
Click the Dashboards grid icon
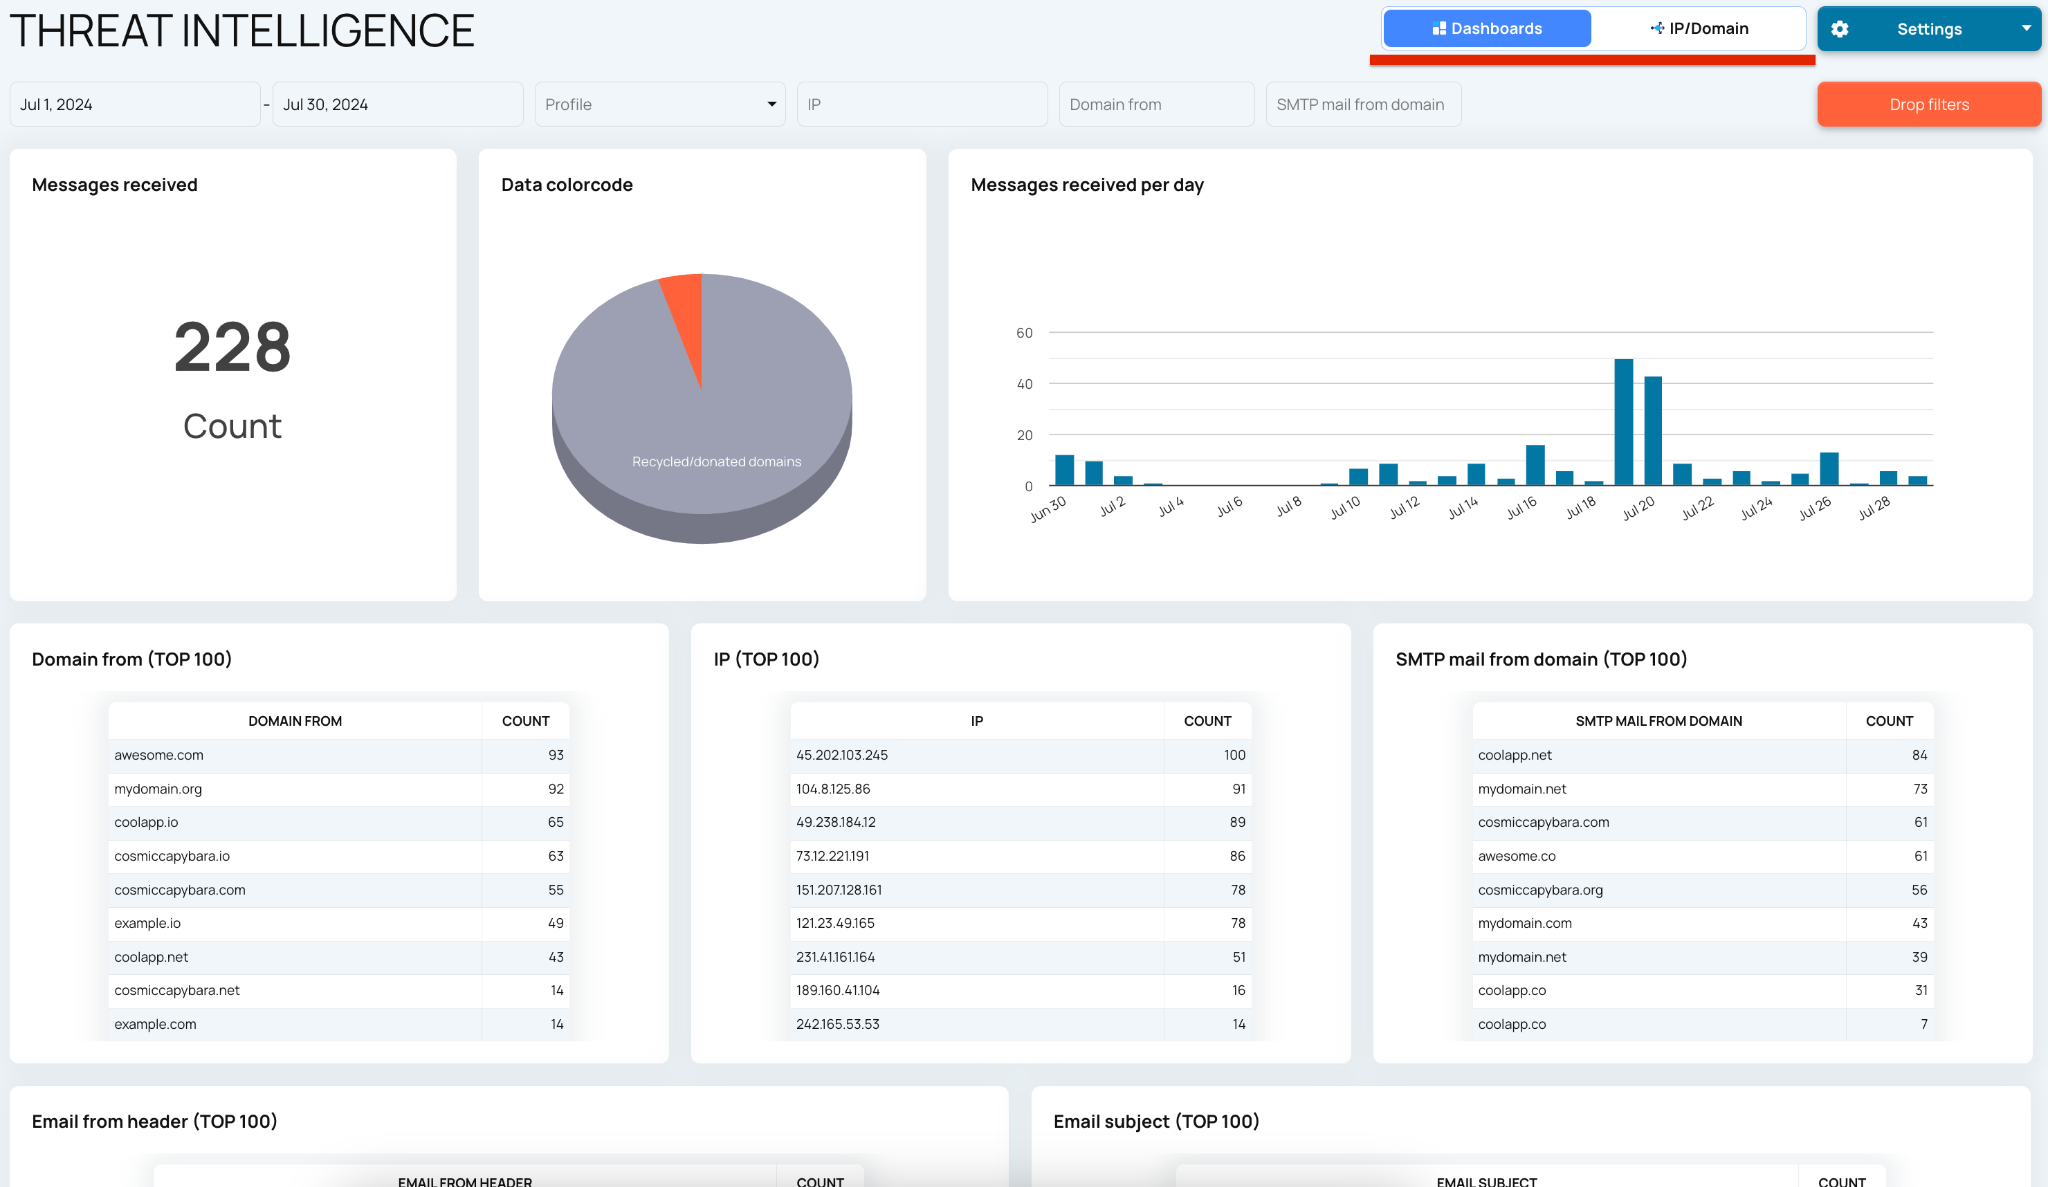[x=1439, y=29]
